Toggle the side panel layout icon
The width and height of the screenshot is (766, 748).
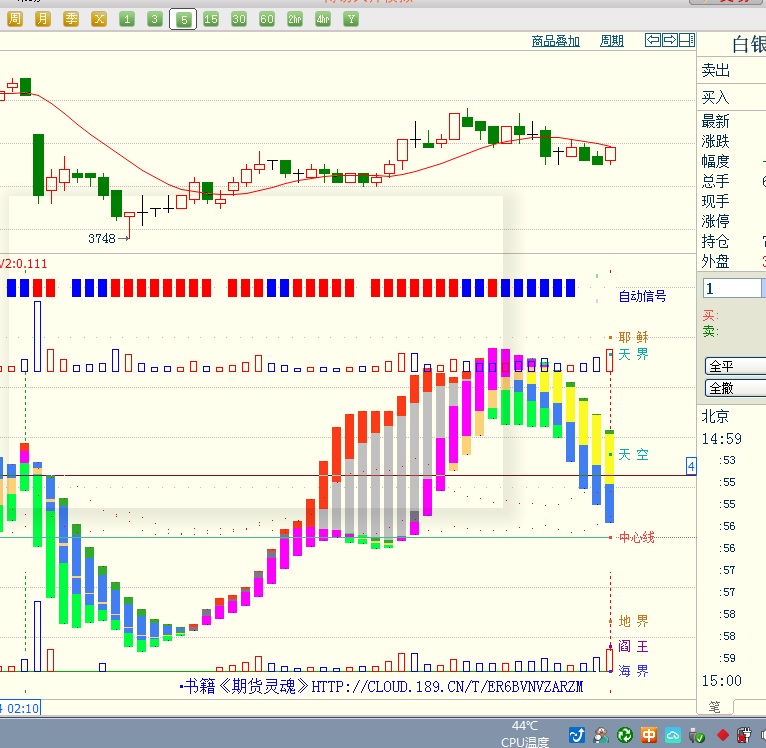[x=686, y=40]
